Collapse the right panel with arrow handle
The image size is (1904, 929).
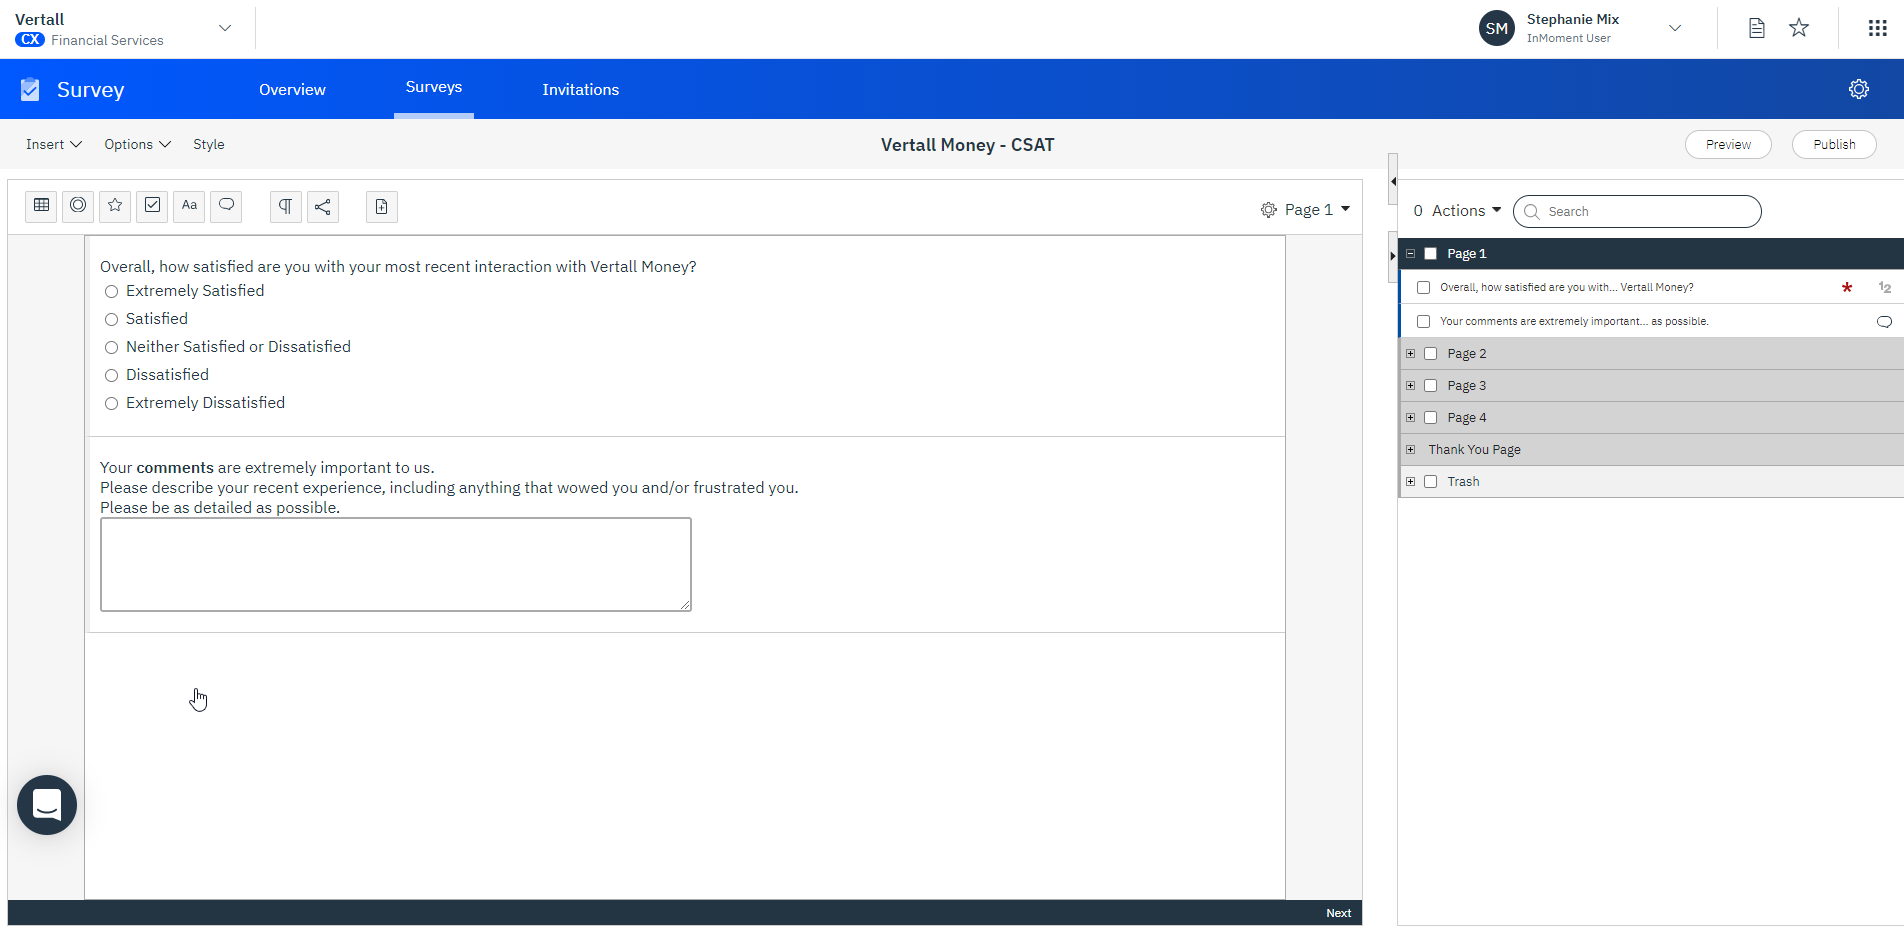coord(1393,181)
